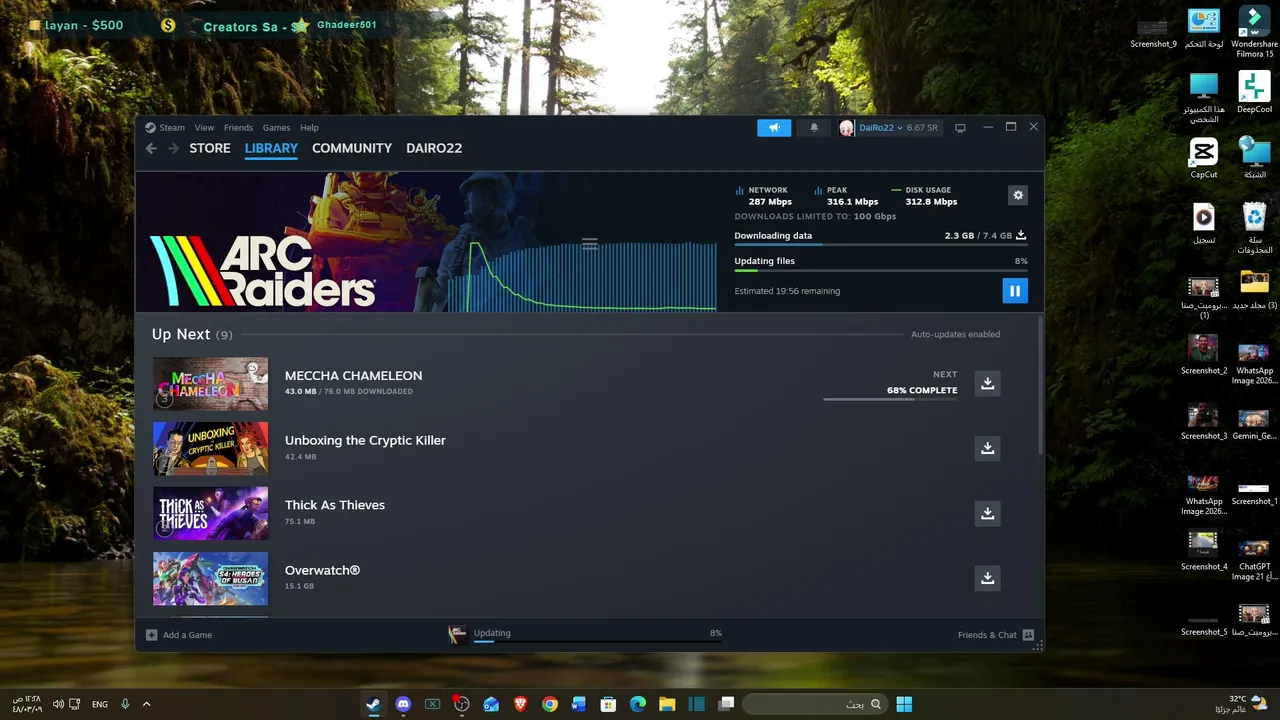1280x720 pixels.
Task: Open Steam announcements megaphone
Action: click(774, 128)
